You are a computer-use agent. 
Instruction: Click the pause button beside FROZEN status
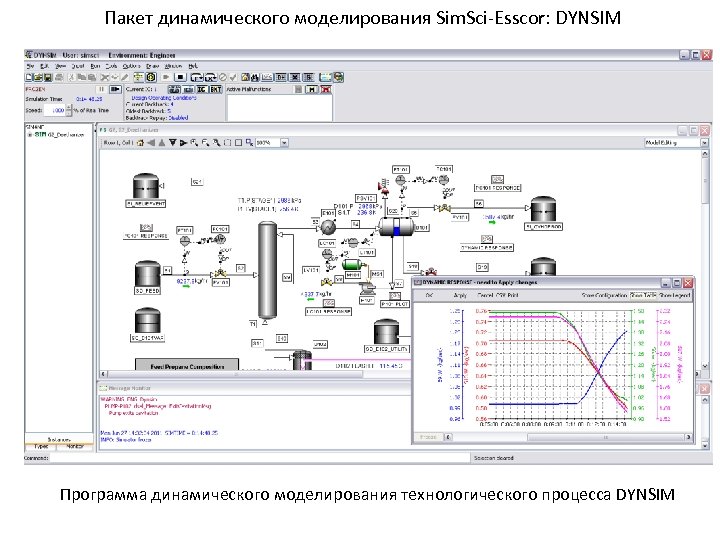point(101,90)
